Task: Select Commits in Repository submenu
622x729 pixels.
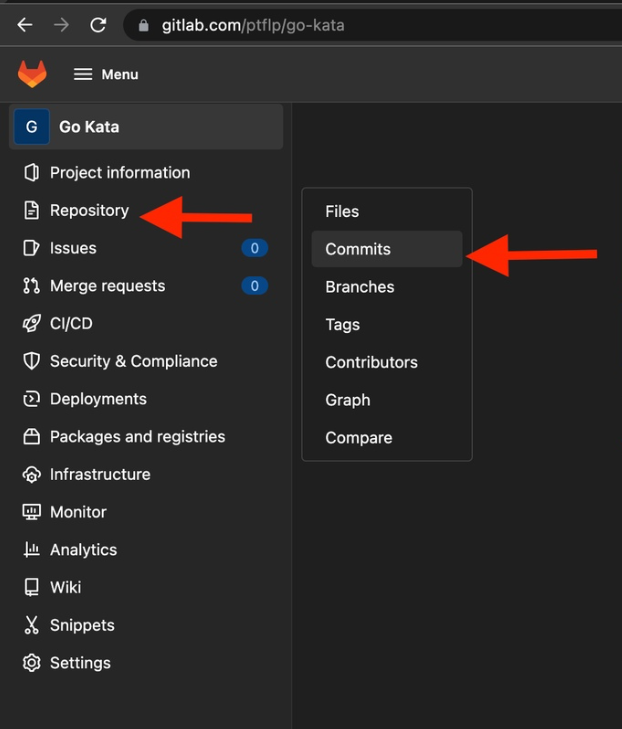Action: (358, 249)
